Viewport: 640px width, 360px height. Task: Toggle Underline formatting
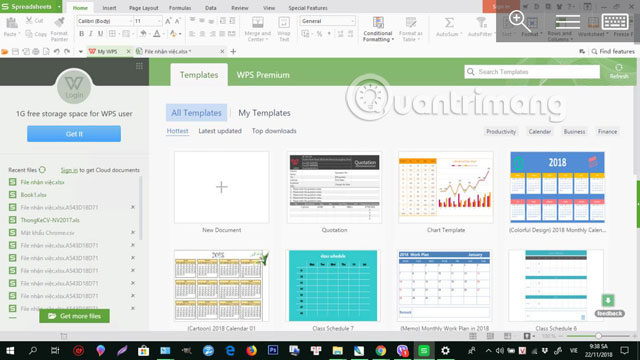(100, 34)
